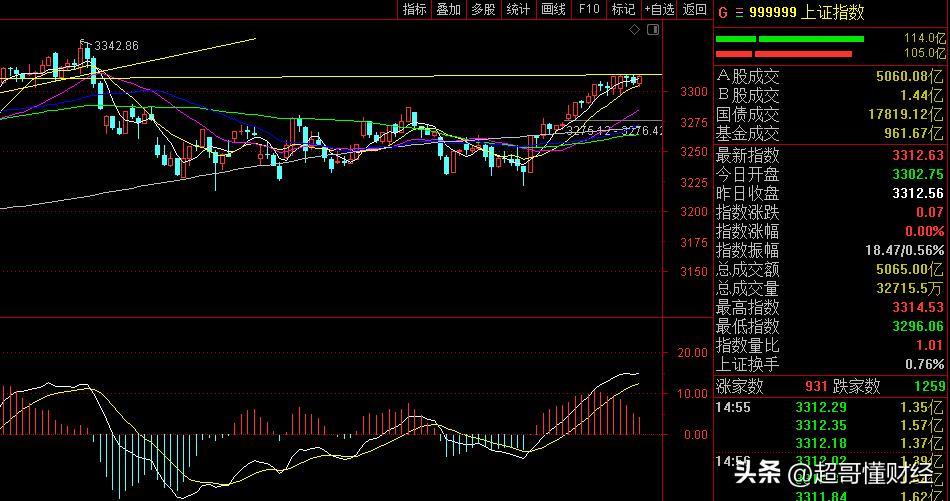Image resolution: width=950 pixels, height=501 pixels.
Task: Select the 画线 drawing line tool
Action: 553,9
